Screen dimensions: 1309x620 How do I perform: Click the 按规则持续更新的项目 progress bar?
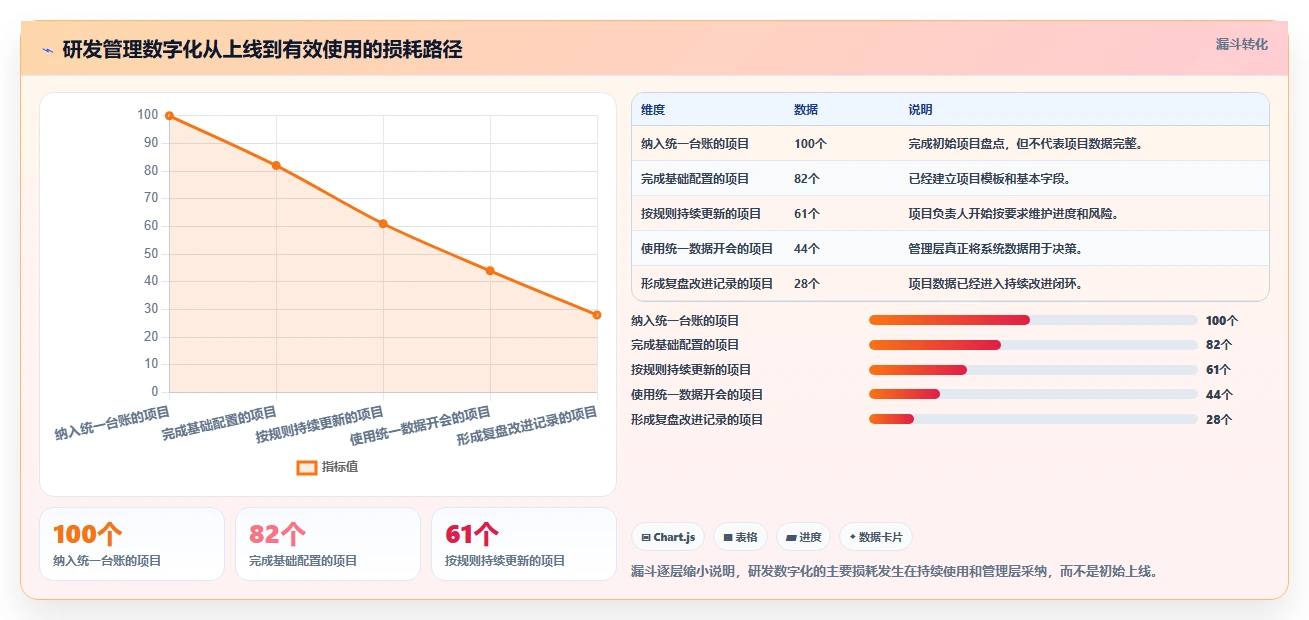(x=1033, y=370)
